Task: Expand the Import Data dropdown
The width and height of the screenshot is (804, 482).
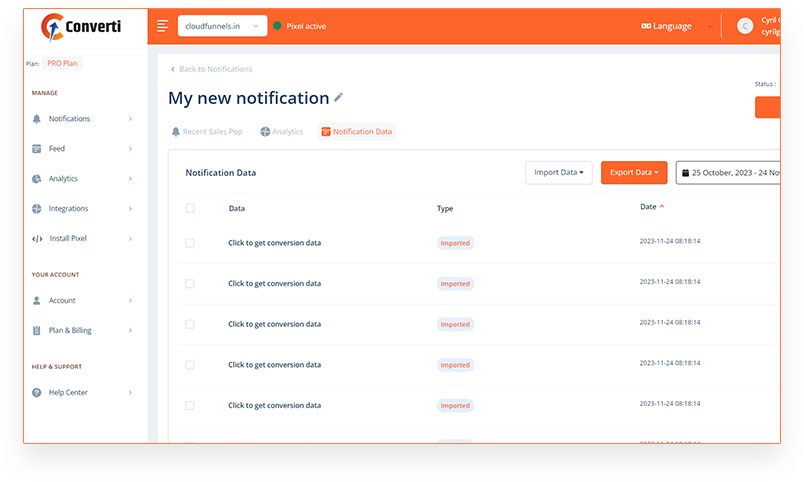Action: pos(559,172)
